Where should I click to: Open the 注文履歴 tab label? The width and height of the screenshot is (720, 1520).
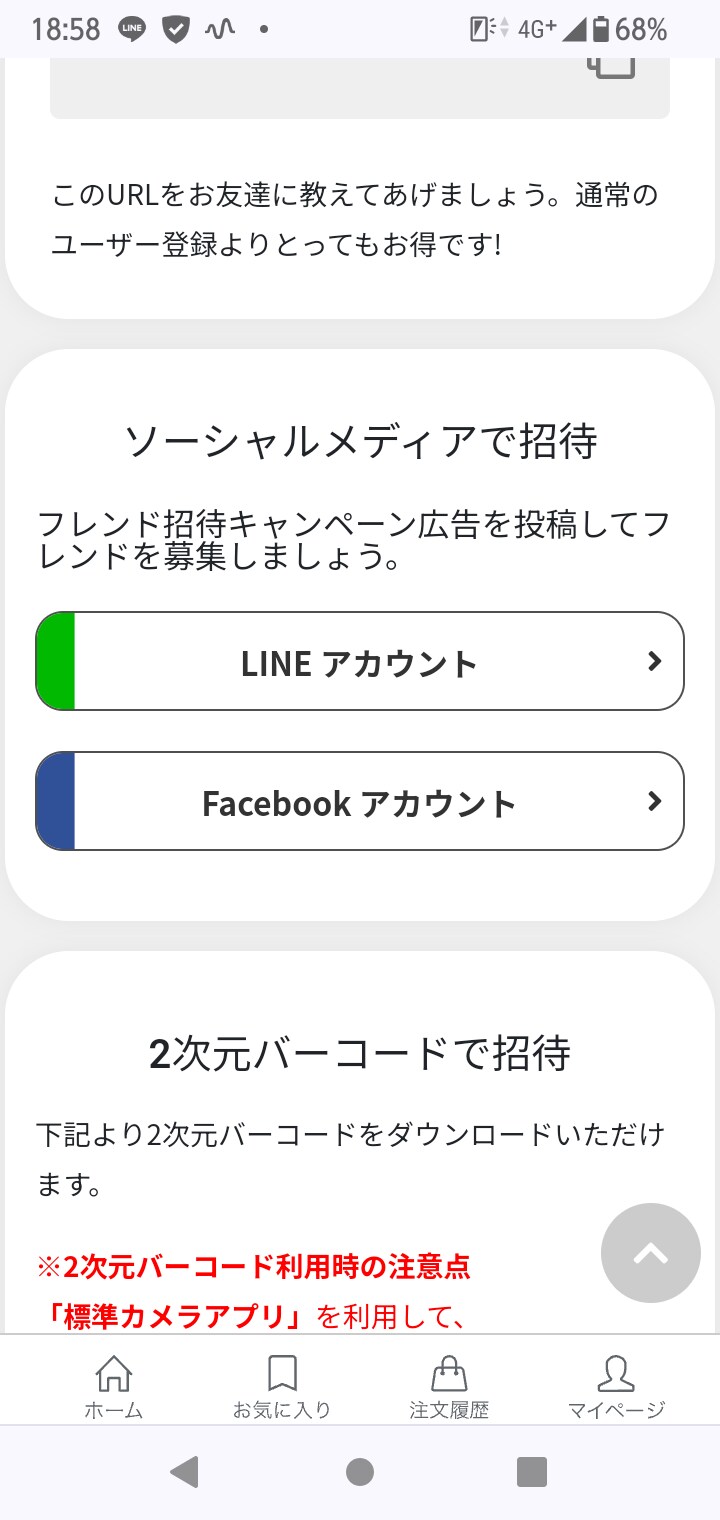click(449, 1410)
